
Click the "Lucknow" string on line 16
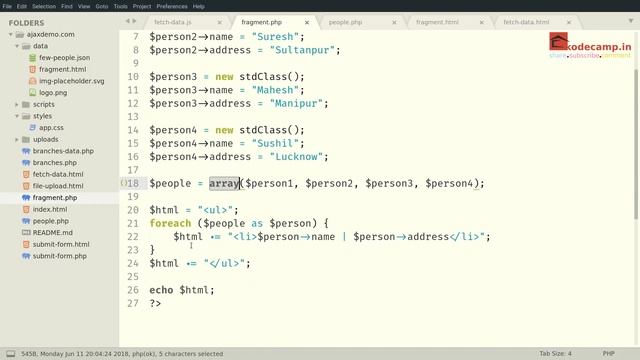point(296,157)
